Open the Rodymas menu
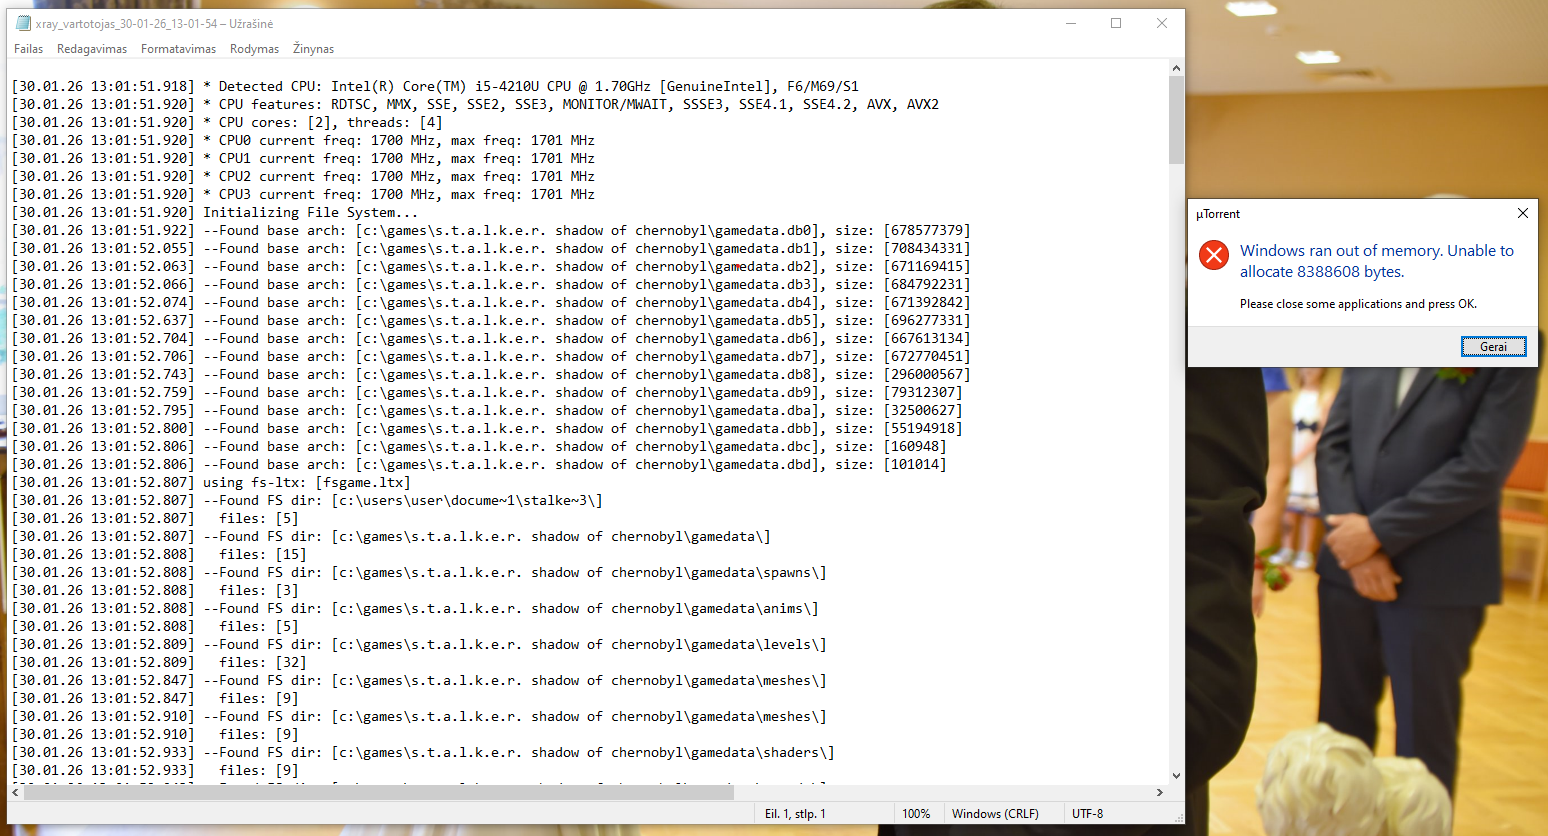1548x836 pixels. [254, 49]
